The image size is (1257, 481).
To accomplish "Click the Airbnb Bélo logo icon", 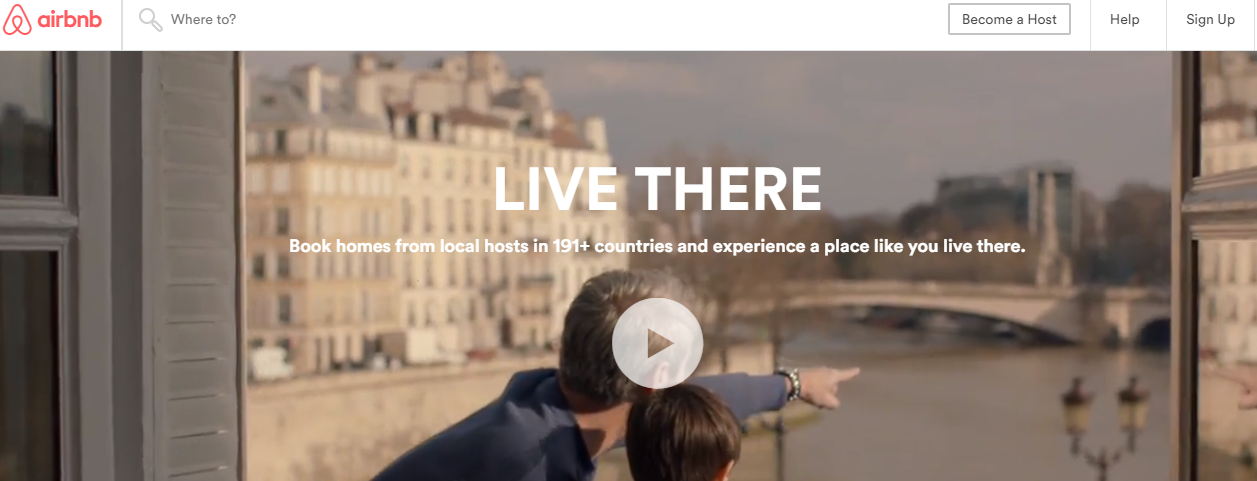I will click(x=17, y=20).
